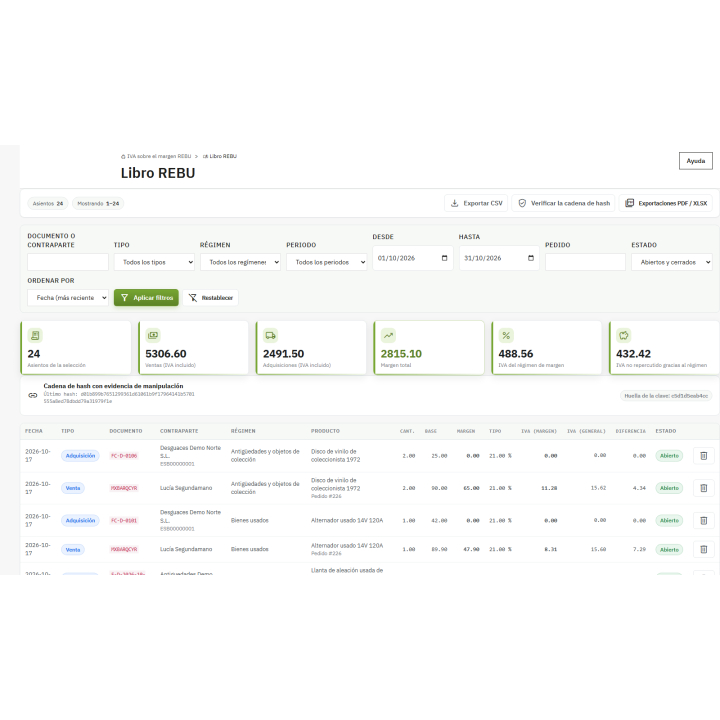Click the ledger icon on the 24 asientos card
This screenshot has height=720, width=720.
35,336
